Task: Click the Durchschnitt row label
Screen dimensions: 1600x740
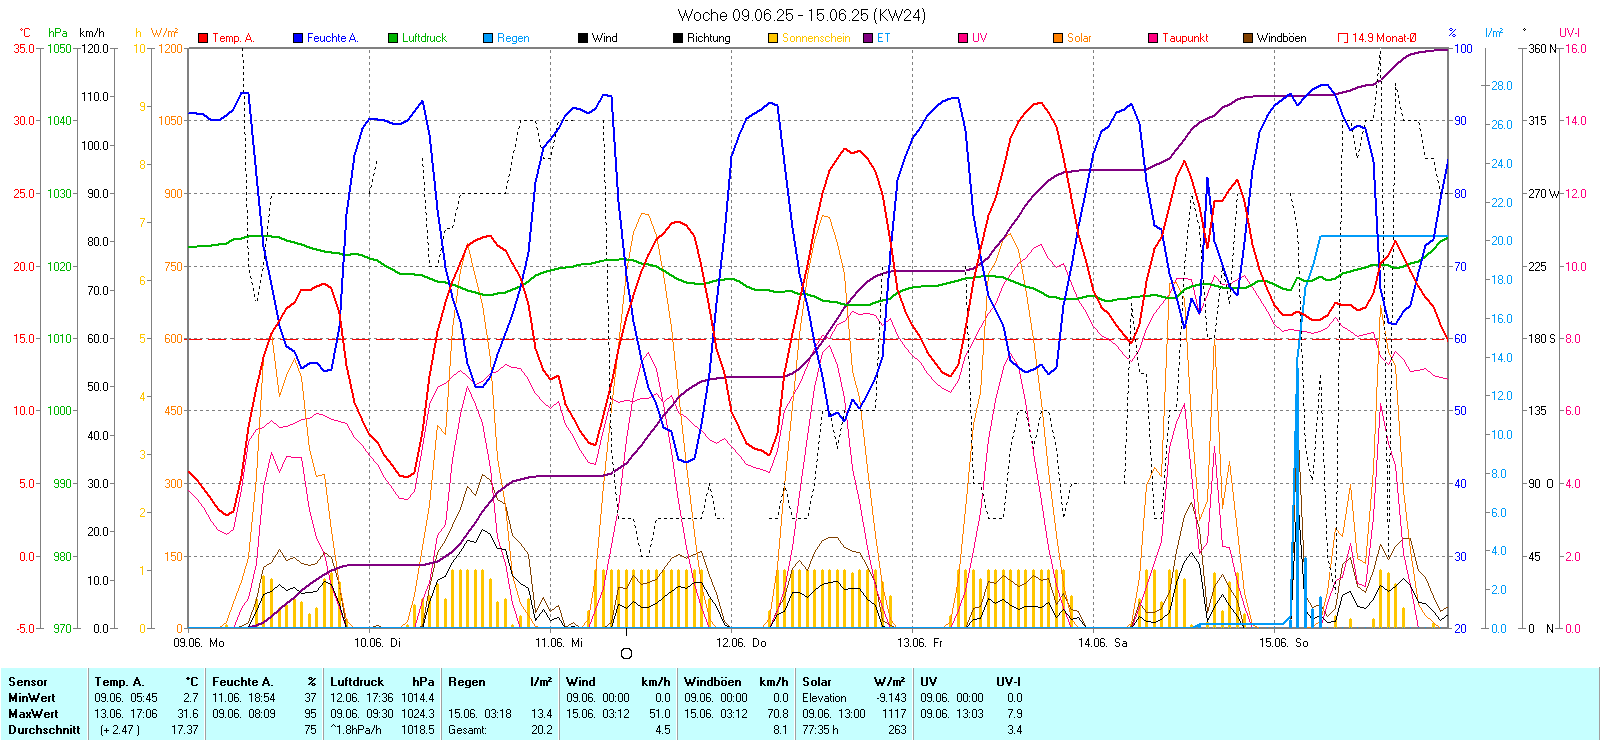Action: point(44,730)
